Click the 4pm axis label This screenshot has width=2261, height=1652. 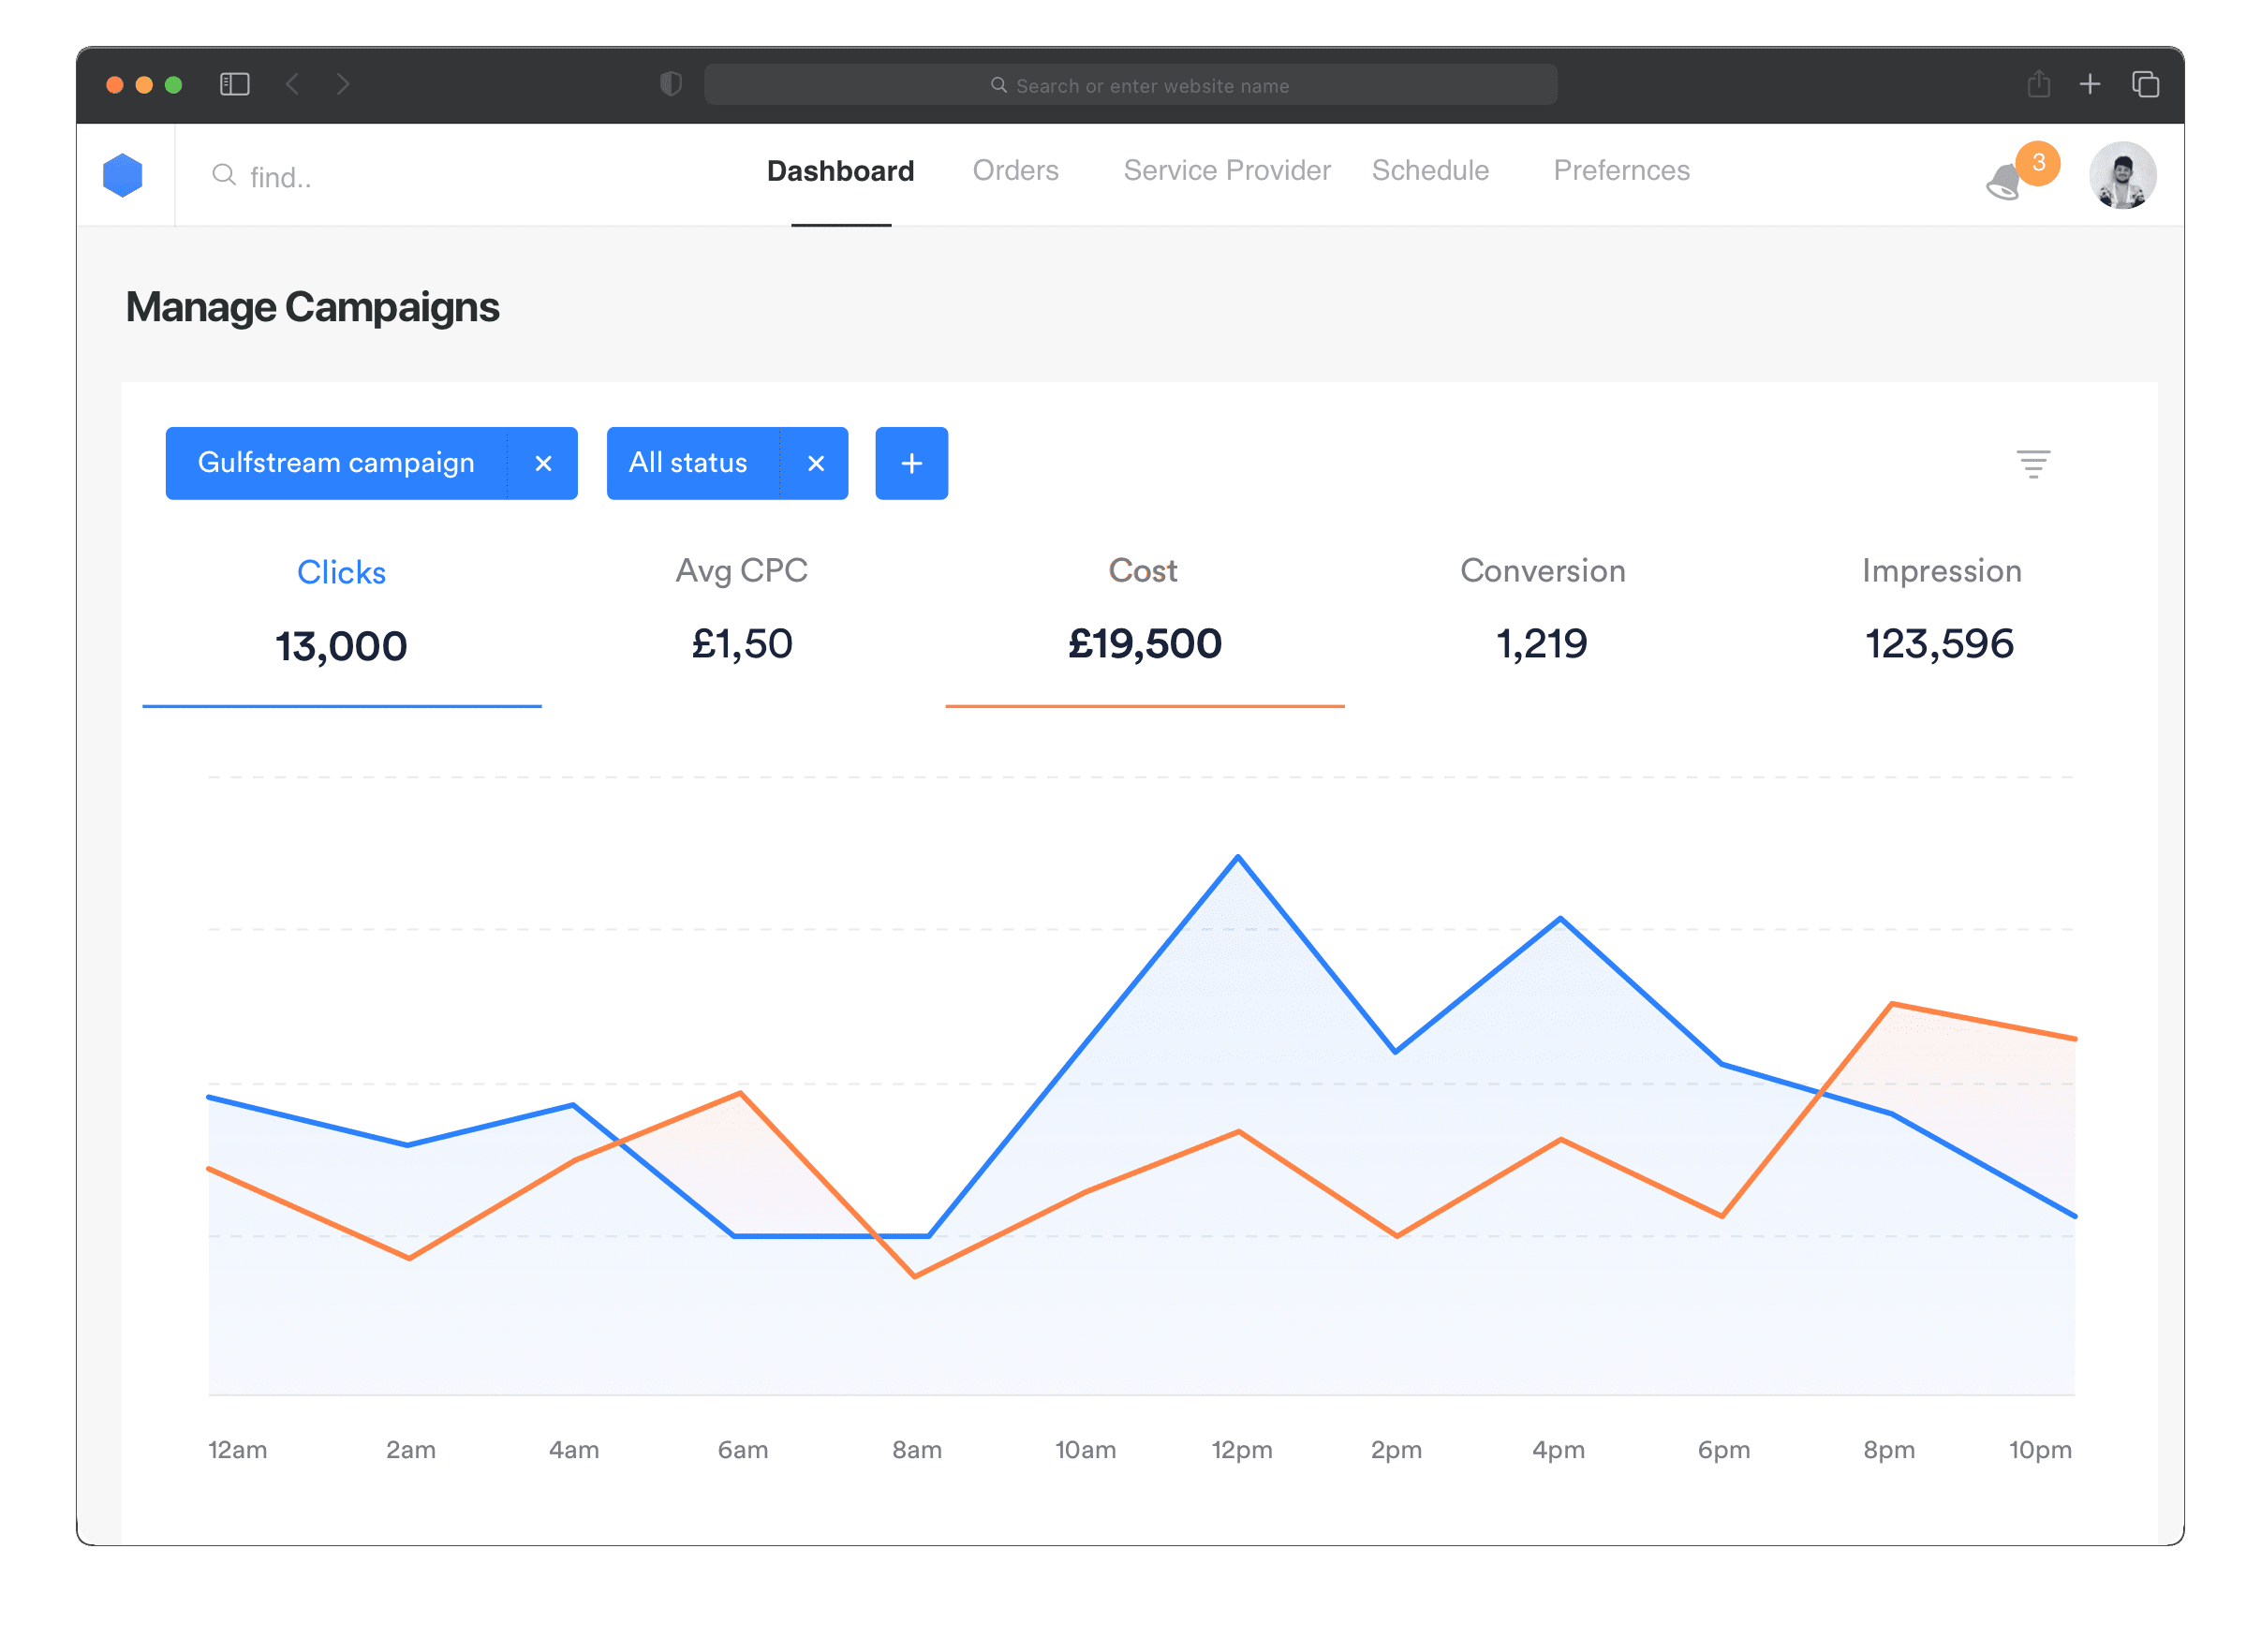click(x=1558, y=1450)
